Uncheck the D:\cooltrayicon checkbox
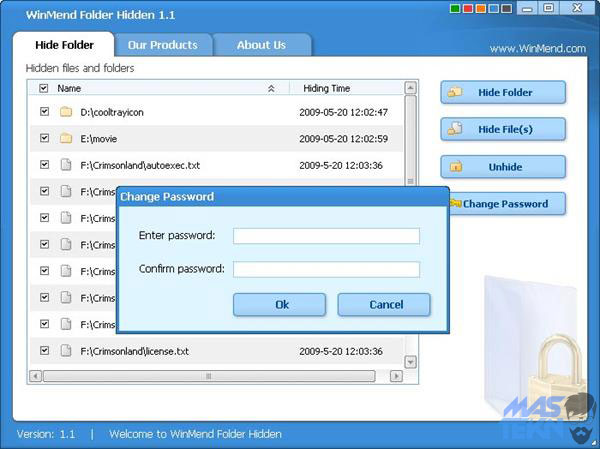Viewport: 600px width, 449px height. pyautogui.click(x=44, y=111)
